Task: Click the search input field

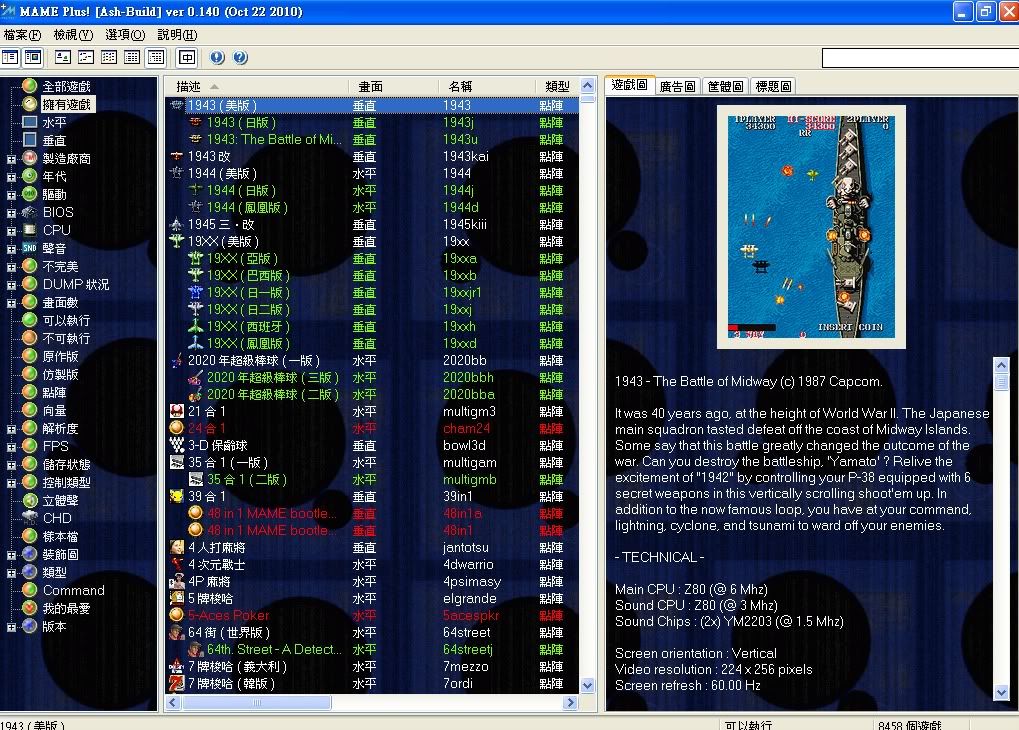Action: click(x=920, y=58)
